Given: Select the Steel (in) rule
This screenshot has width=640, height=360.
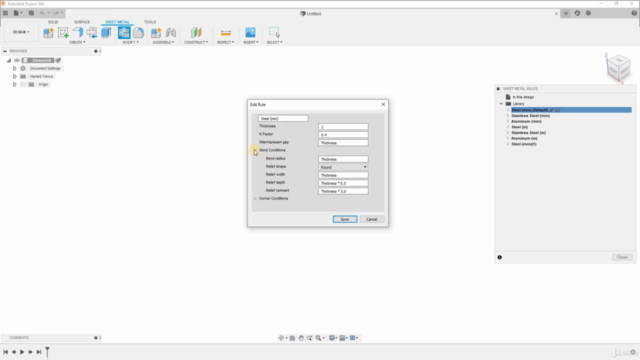Looking at the screenshot, I should click(520, 127).
